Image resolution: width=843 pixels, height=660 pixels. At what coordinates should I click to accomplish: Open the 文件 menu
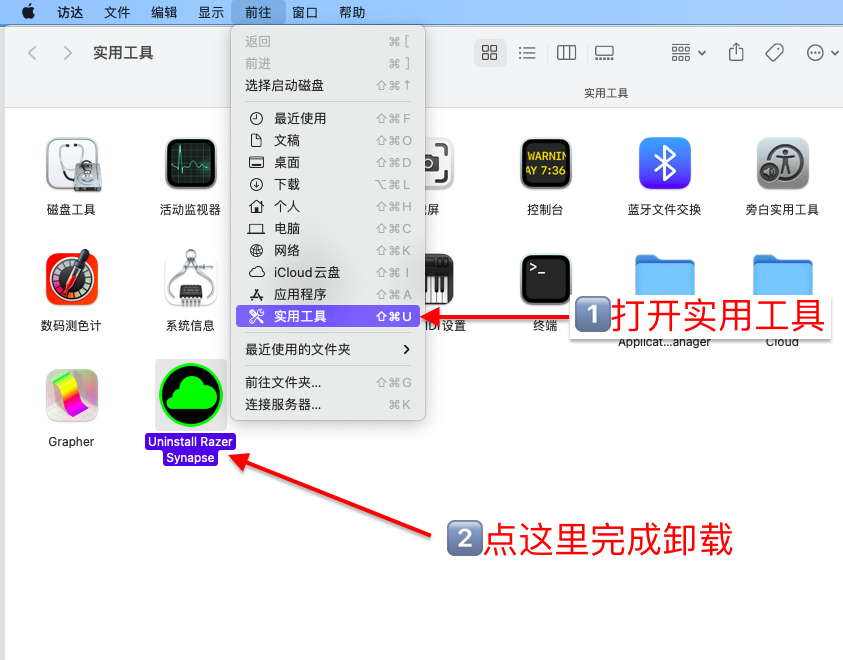click(x=117, y=12)
